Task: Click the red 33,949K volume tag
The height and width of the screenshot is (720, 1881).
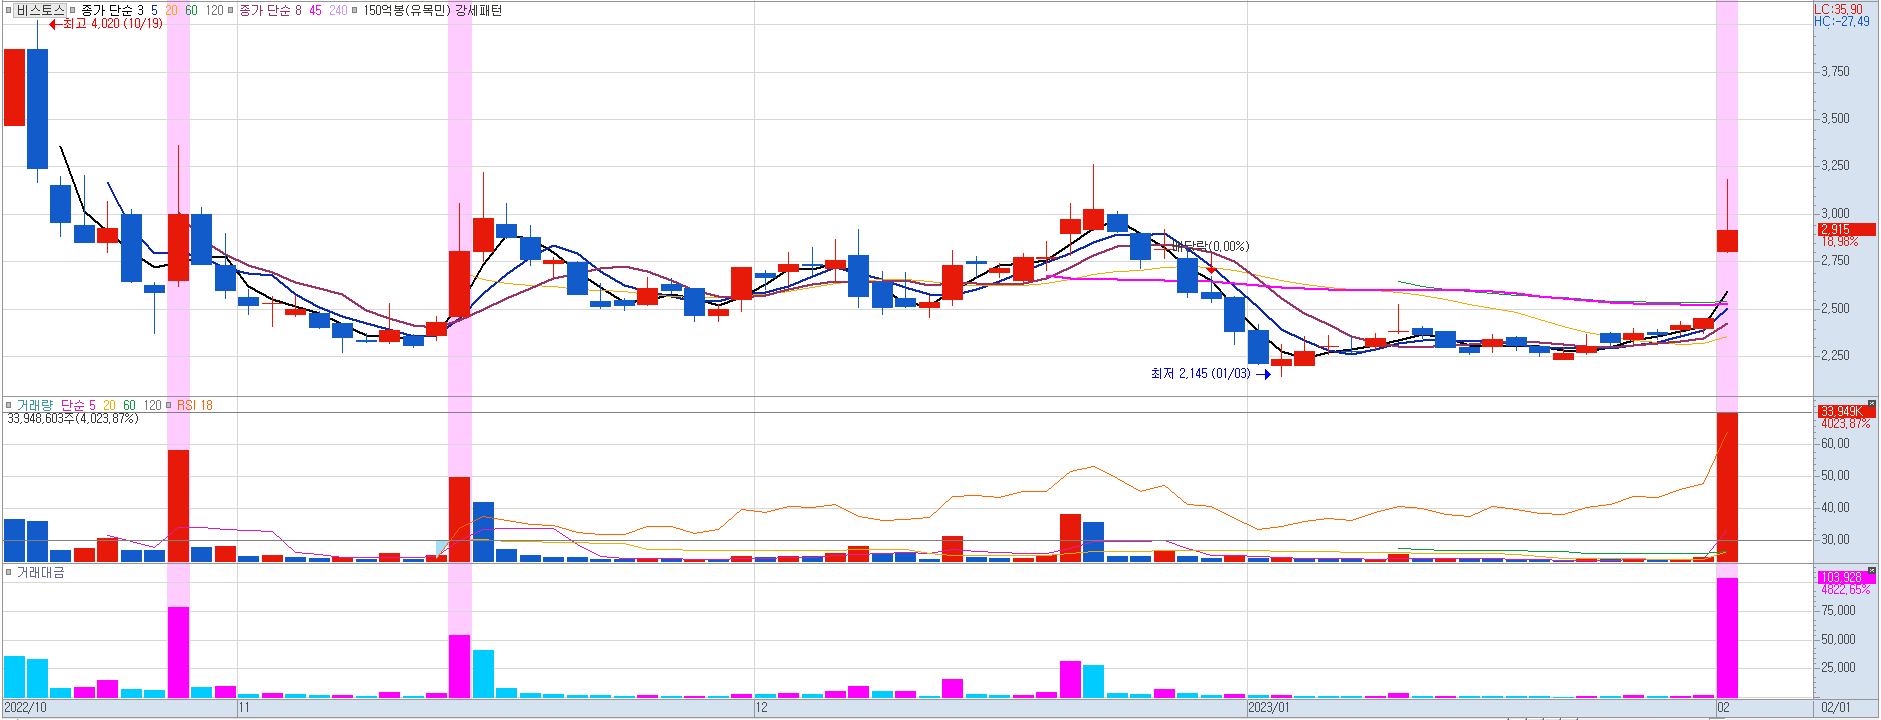Action: point(1846,411)
